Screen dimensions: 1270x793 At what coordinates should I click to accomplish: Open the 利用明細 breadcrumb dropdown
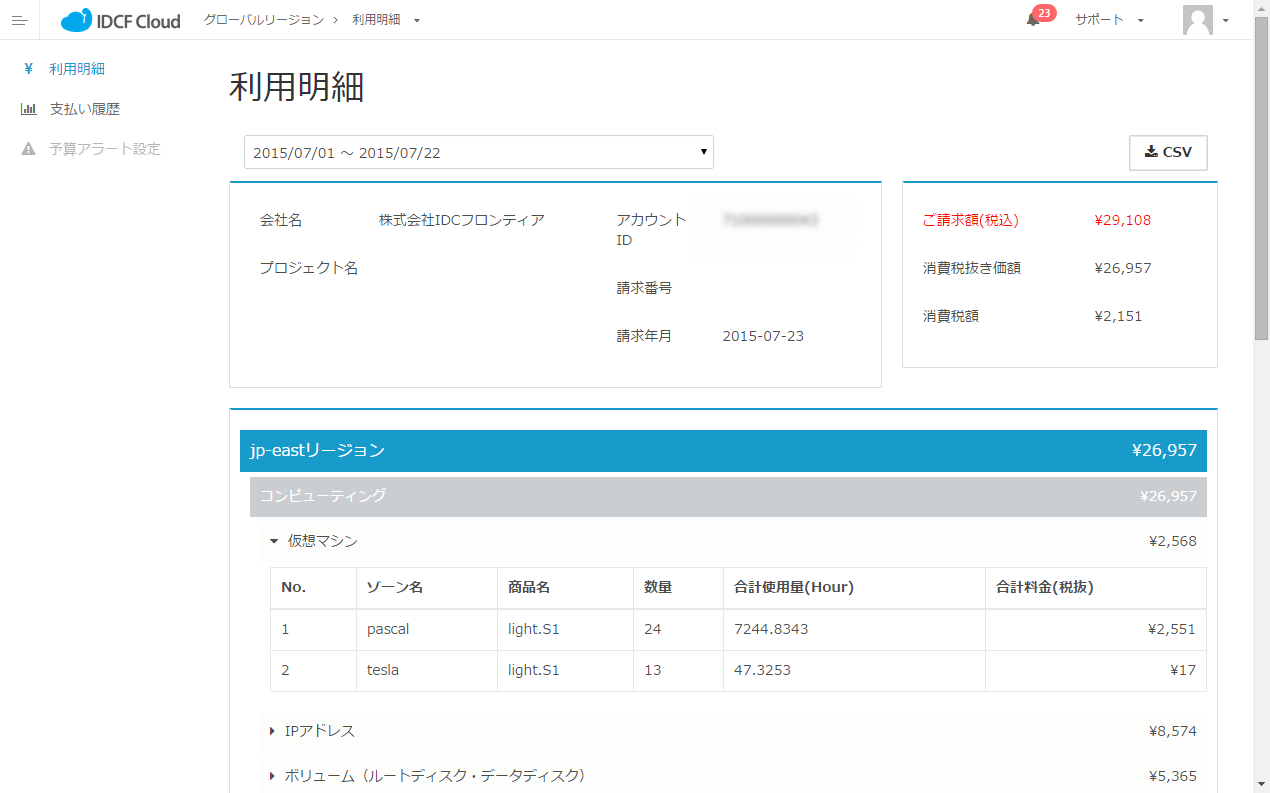[386, 20]
